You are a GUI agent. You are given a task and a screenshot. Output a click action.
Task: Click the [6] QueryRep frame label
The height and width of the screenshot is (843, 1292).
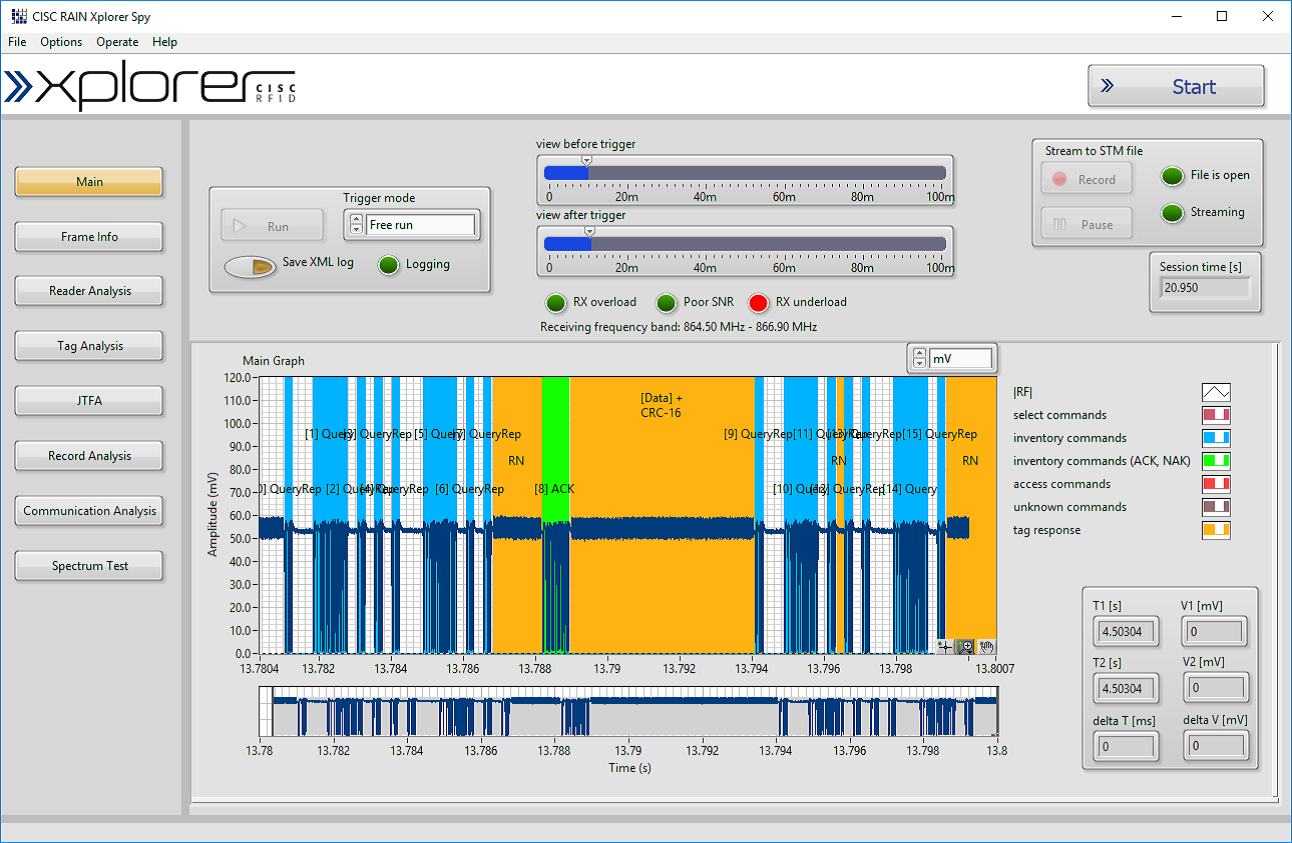(x=469, y=489)
